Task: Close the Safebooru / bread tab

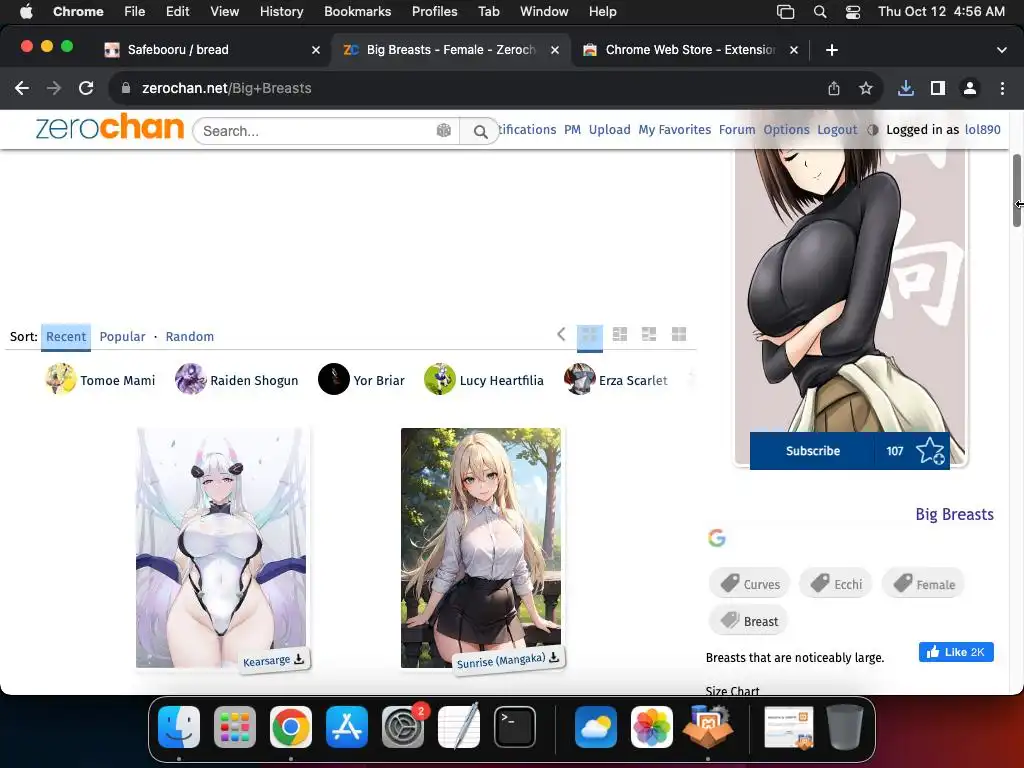Action: pyautogui.click(x=316, y=50)
